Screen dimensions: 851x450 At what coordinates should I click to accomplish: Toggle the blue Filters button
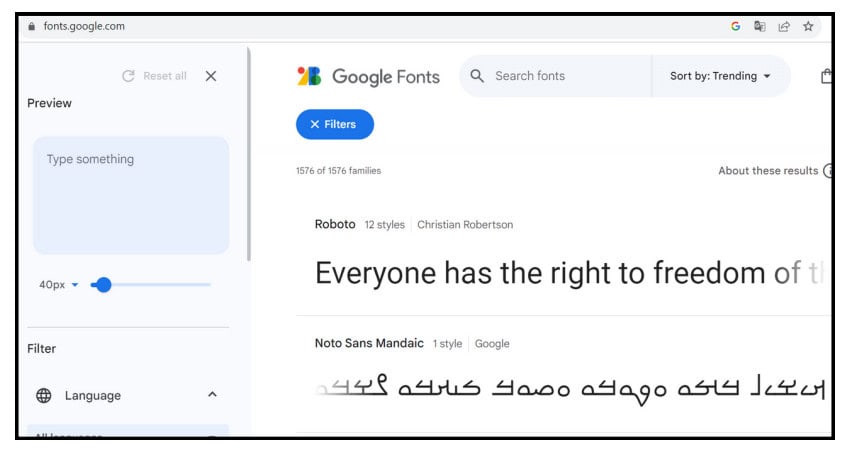[x=334, y=124]
